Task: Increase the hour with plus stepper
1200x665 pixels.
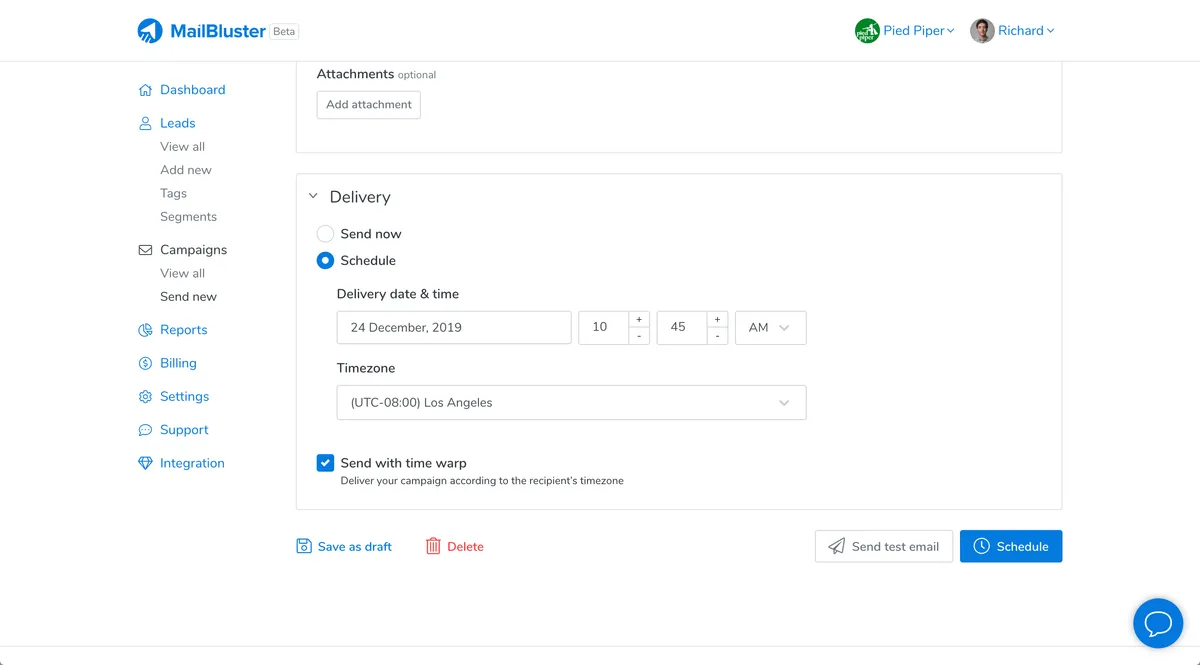Action: pyautogui.click(x=639, y=320)
